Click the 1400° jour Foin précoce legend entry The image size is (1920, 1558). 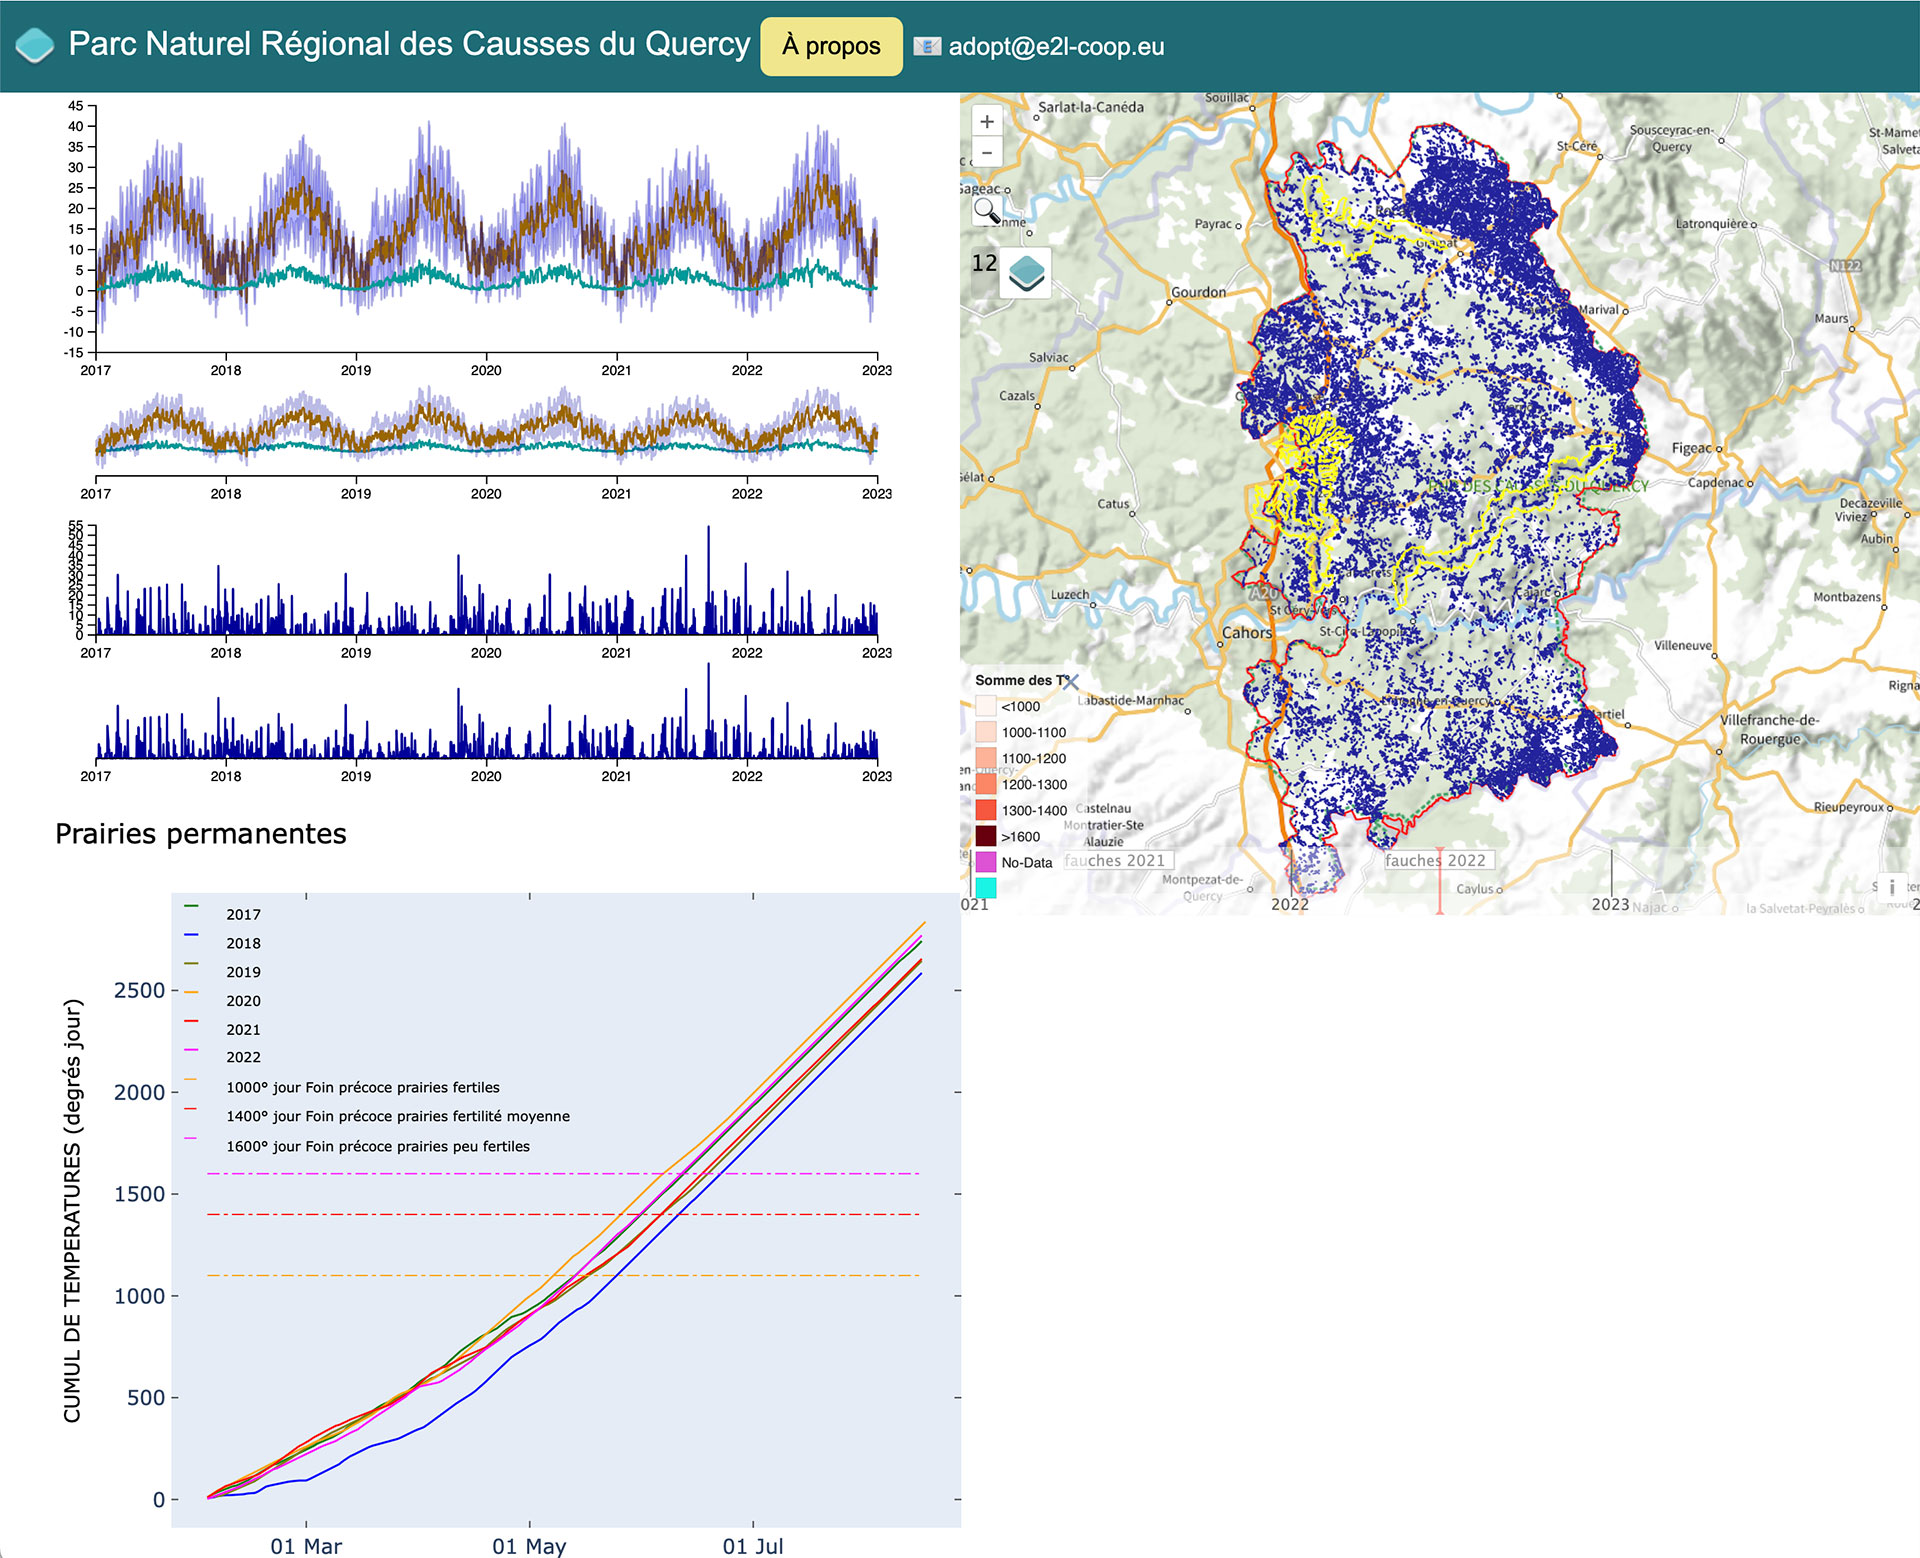pyautogui.click(x=397, y=1116)
